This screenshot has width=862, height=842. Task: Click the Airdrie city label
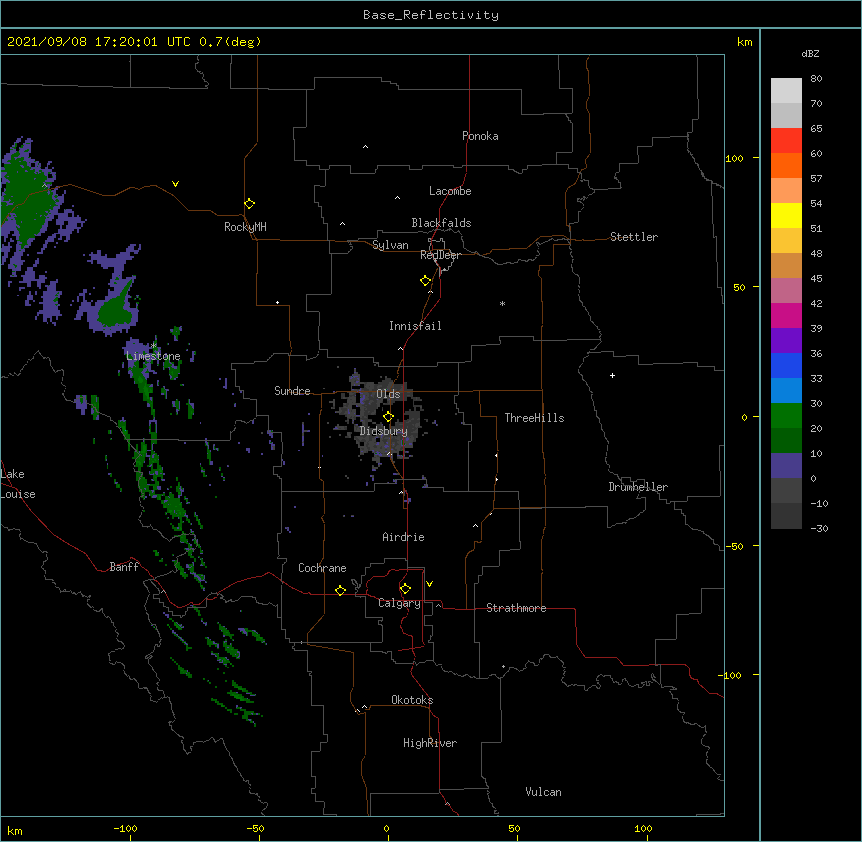(404, 537)
